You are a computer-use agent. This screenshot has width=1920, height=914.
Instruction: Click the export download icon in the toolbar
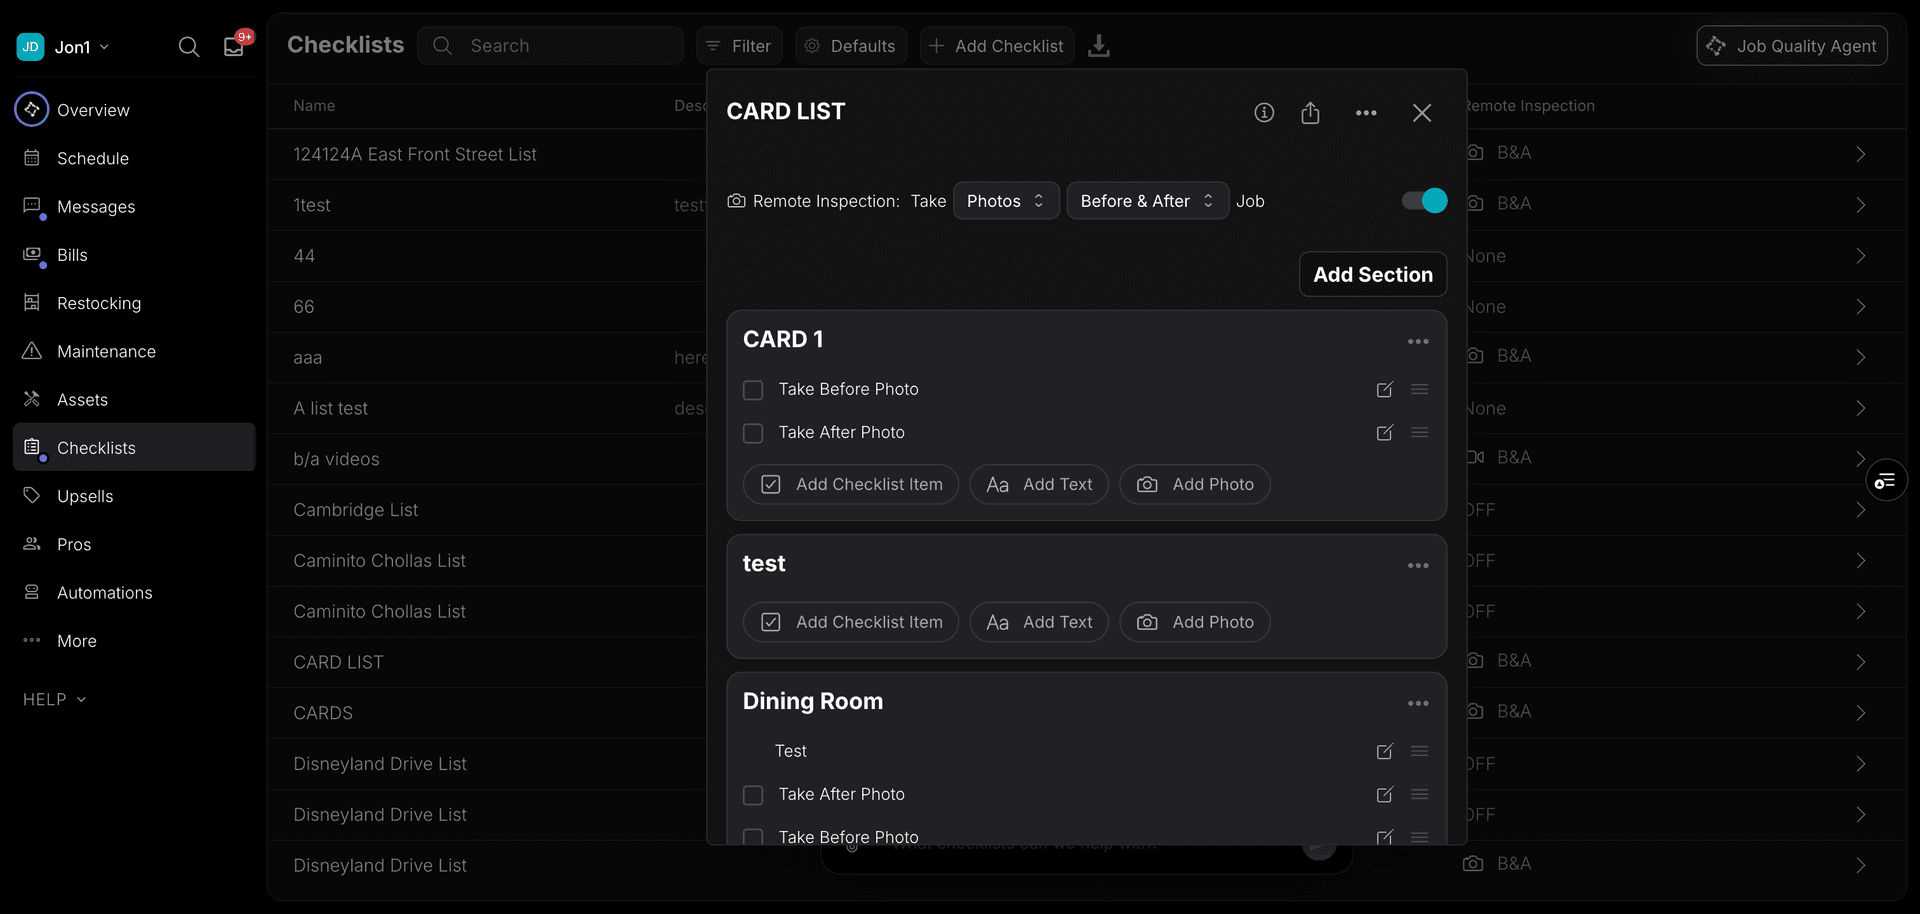1099,46
